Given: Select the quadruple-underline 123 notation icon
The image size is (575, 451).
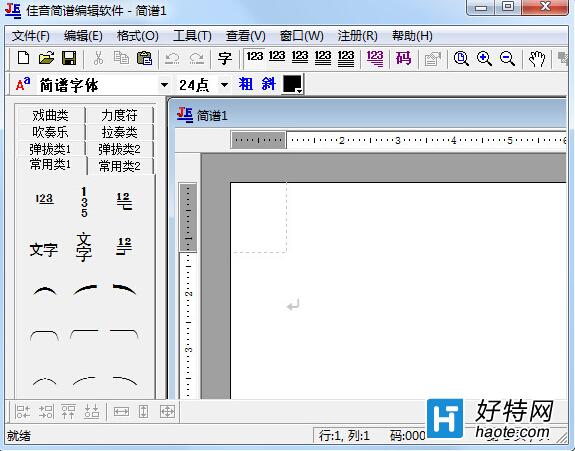Looking at the screenshot, I should pyautogui.click(x=346, y=58).
